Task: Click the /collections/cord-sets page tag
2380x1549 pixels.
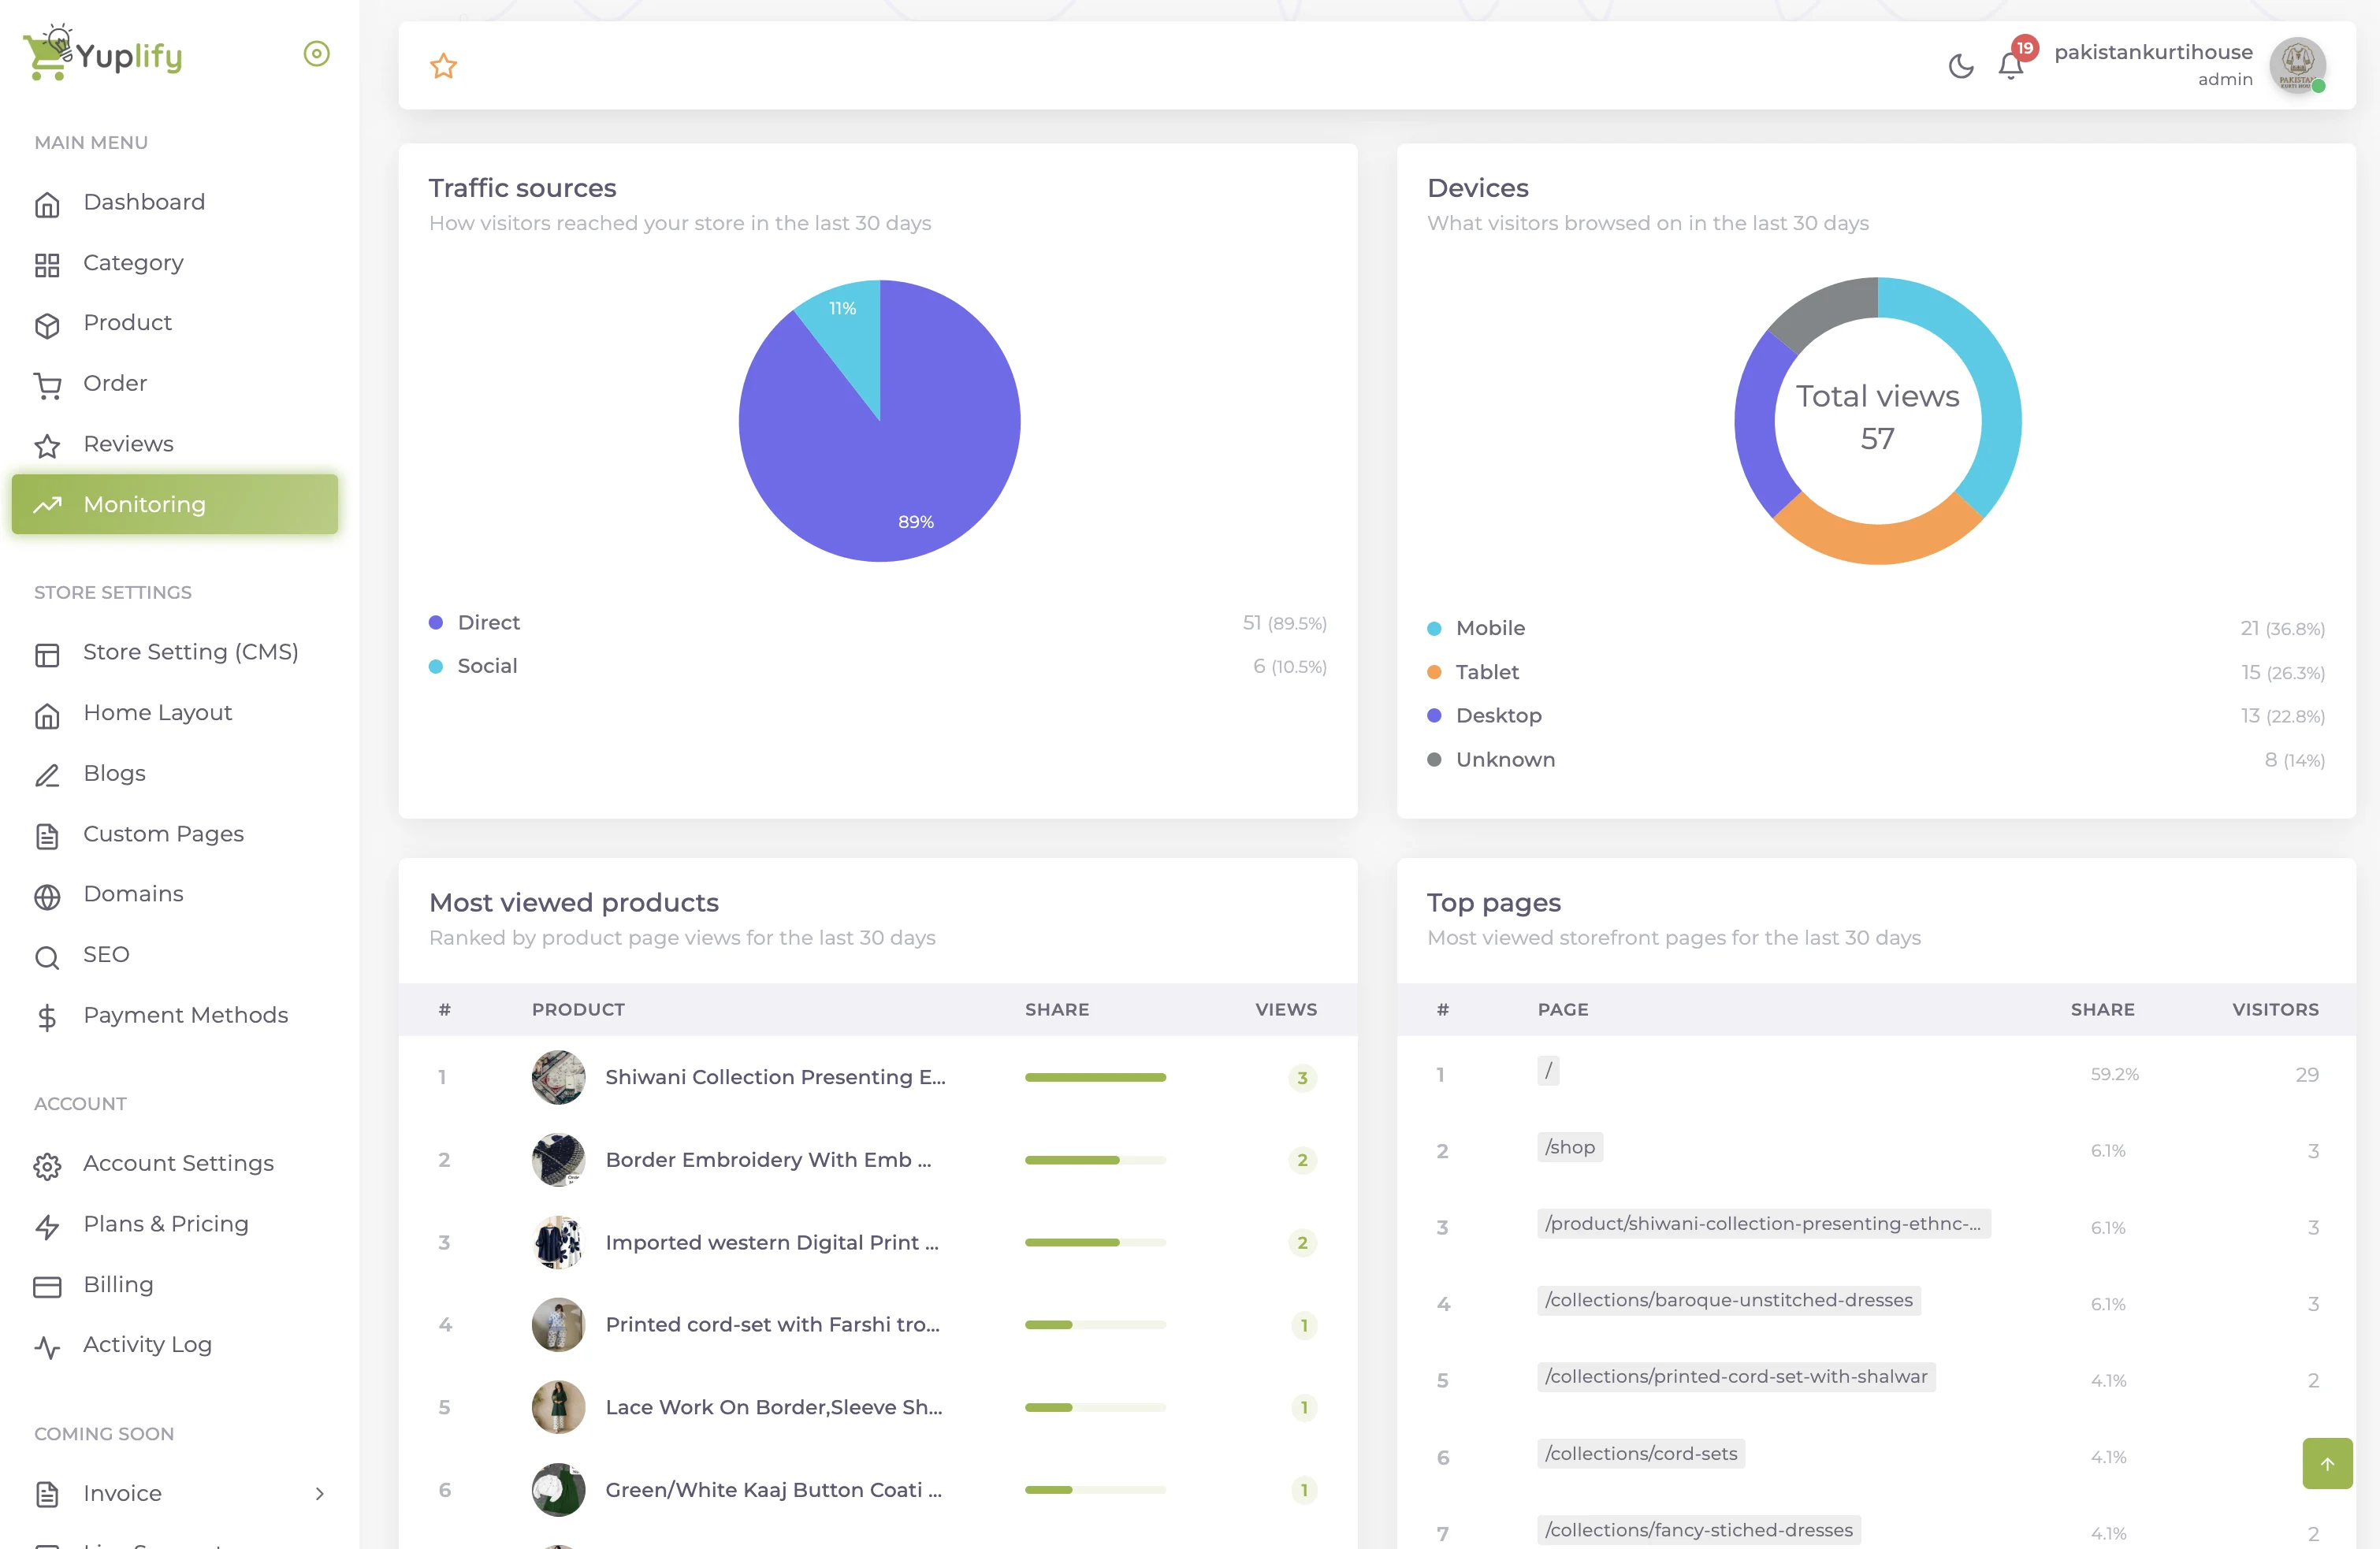Action: 1640,1453
